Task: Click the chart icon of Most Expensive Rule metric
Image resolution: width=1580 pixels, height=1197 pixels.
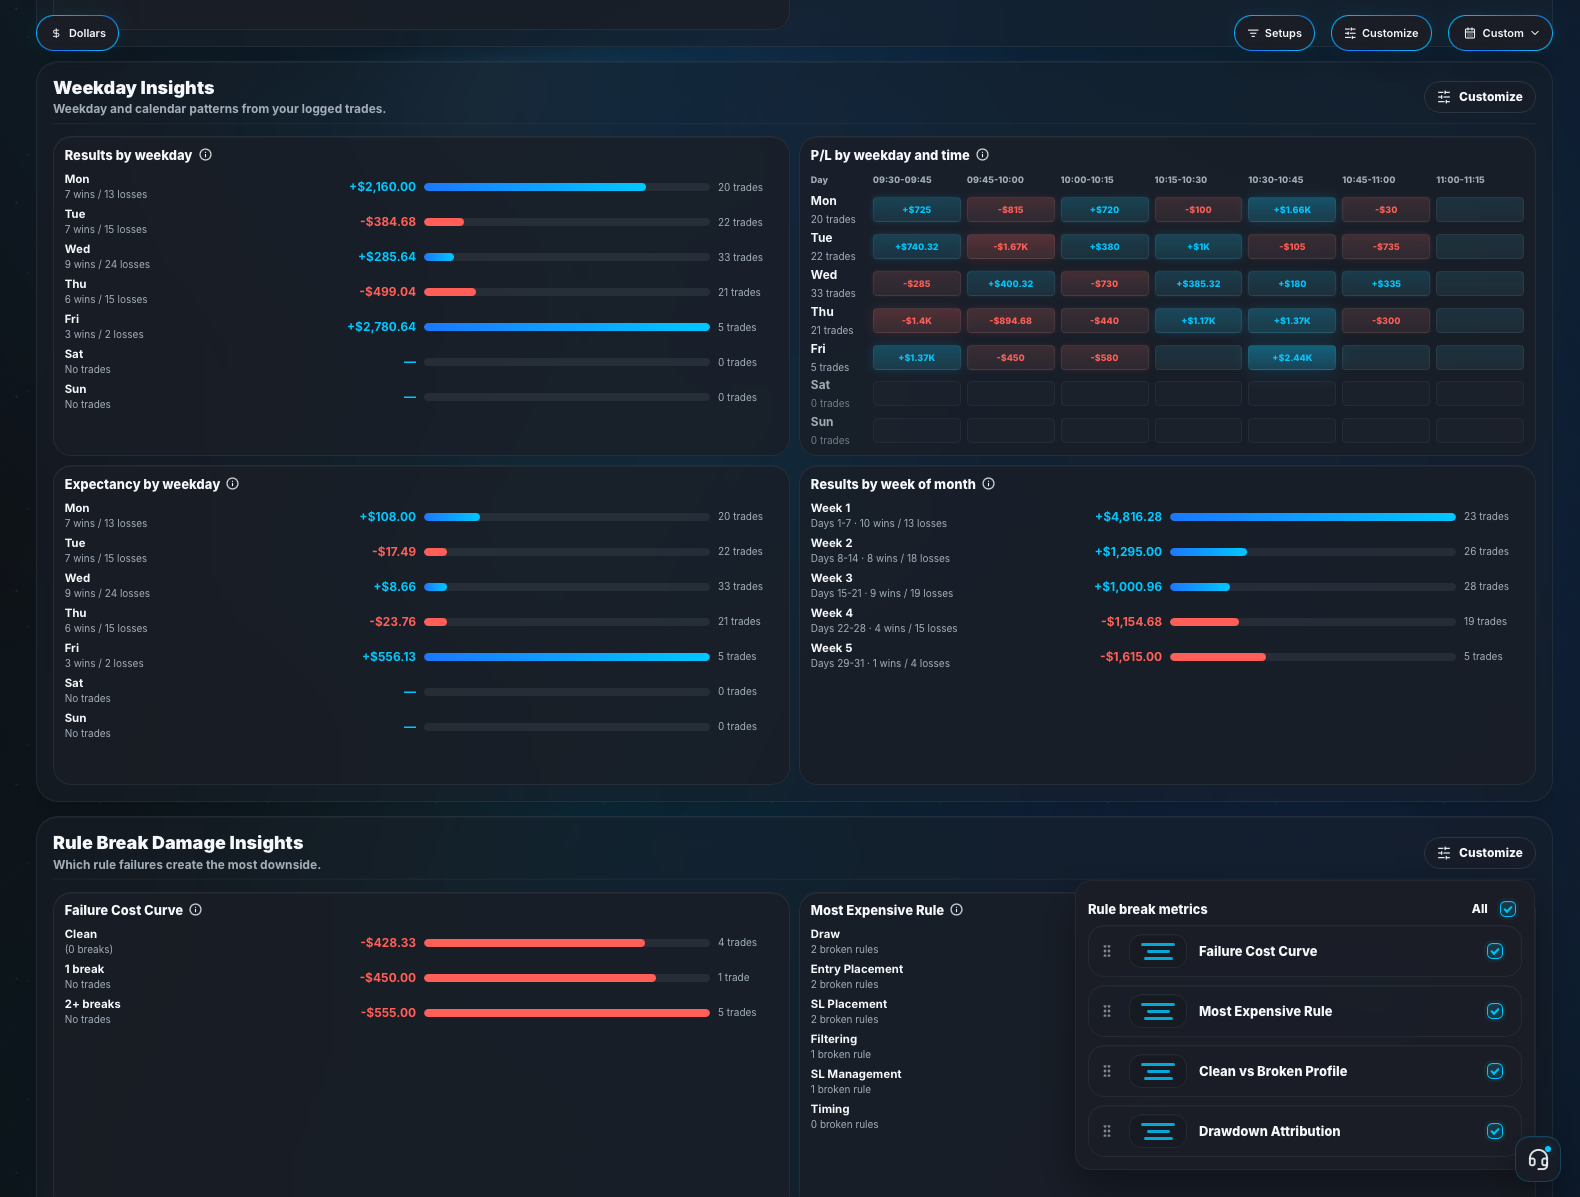Action: tap(1158, 1011)
